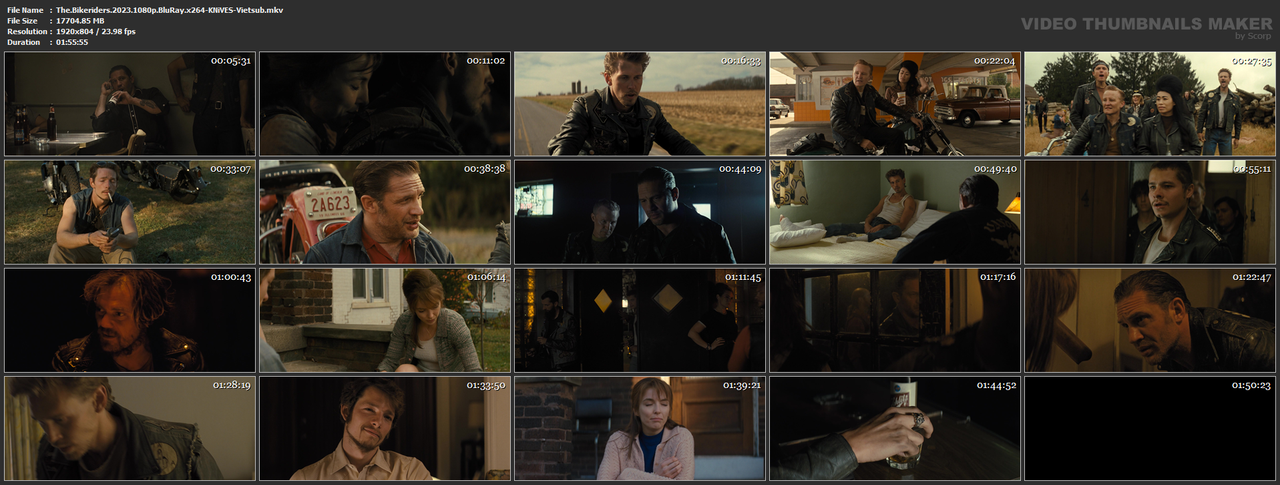Screen dimensions: 1280x485
Task: Pick the frame at 01:28:19
Action: click(130, 428)
